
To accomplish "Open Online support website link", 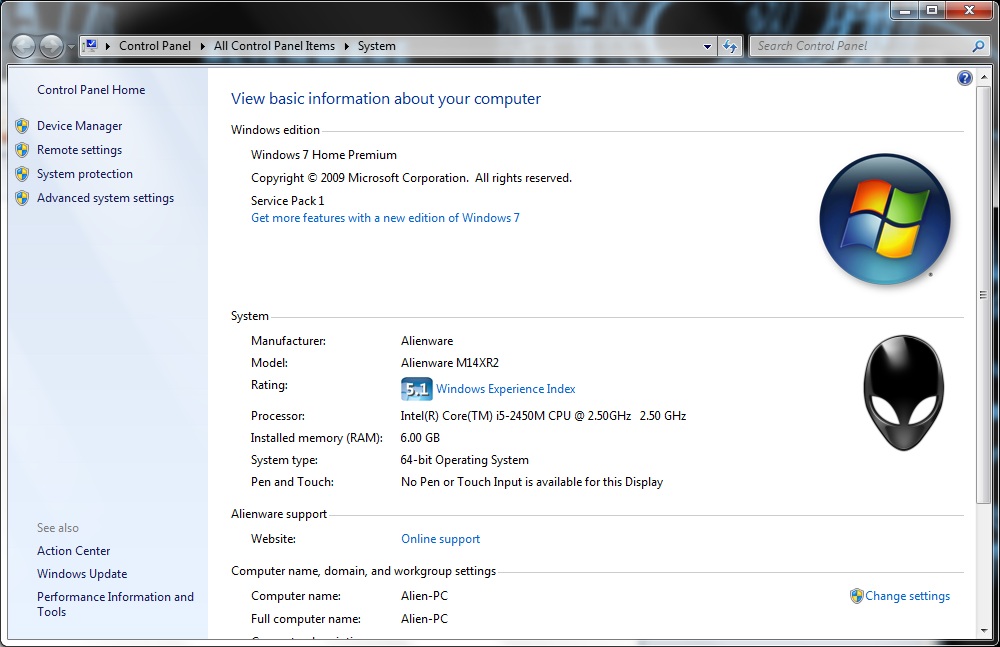I will point(441,539).
